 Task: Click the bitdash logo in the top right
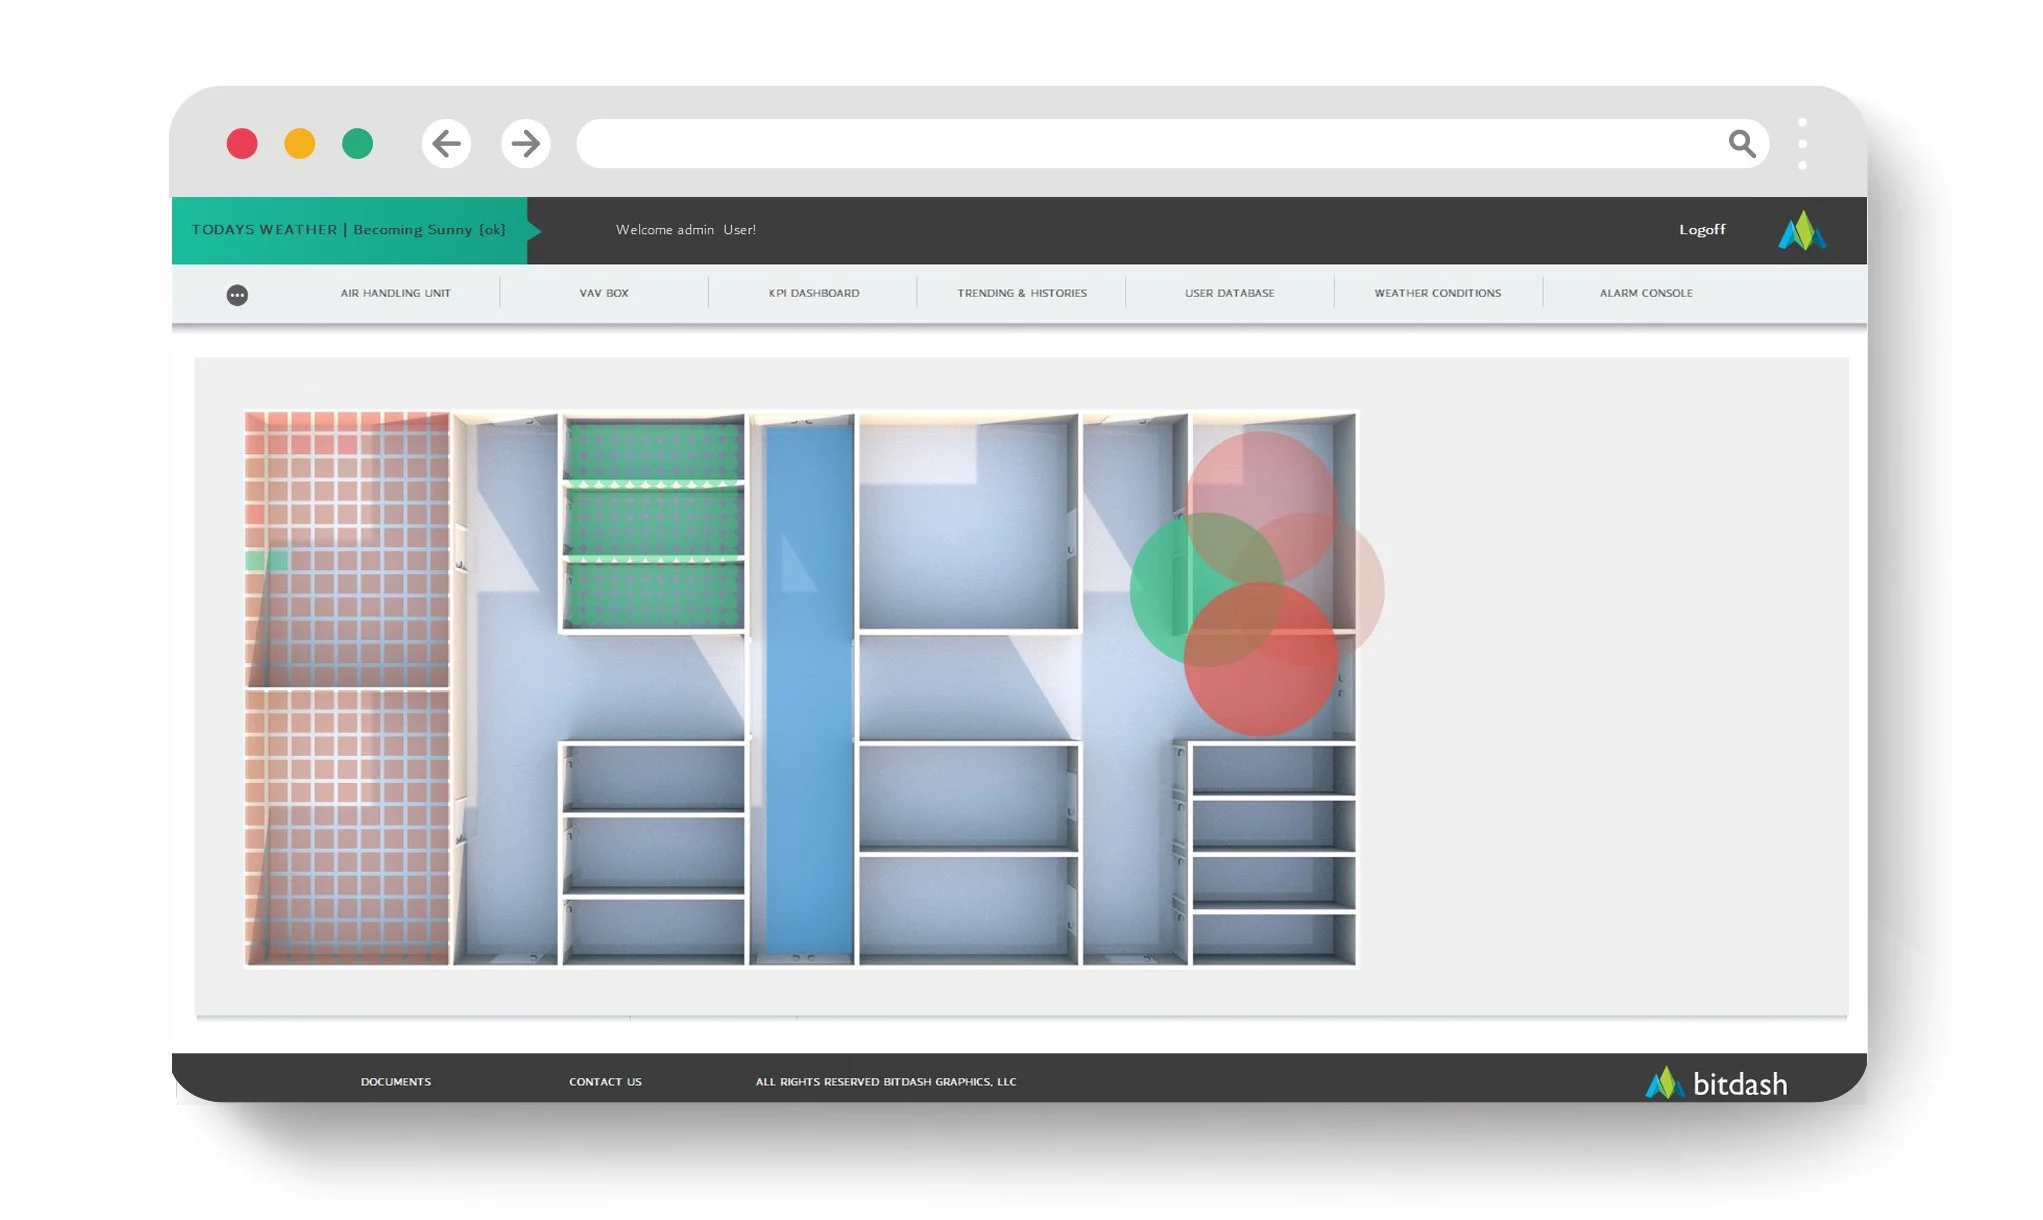(x=1803, y=229)
